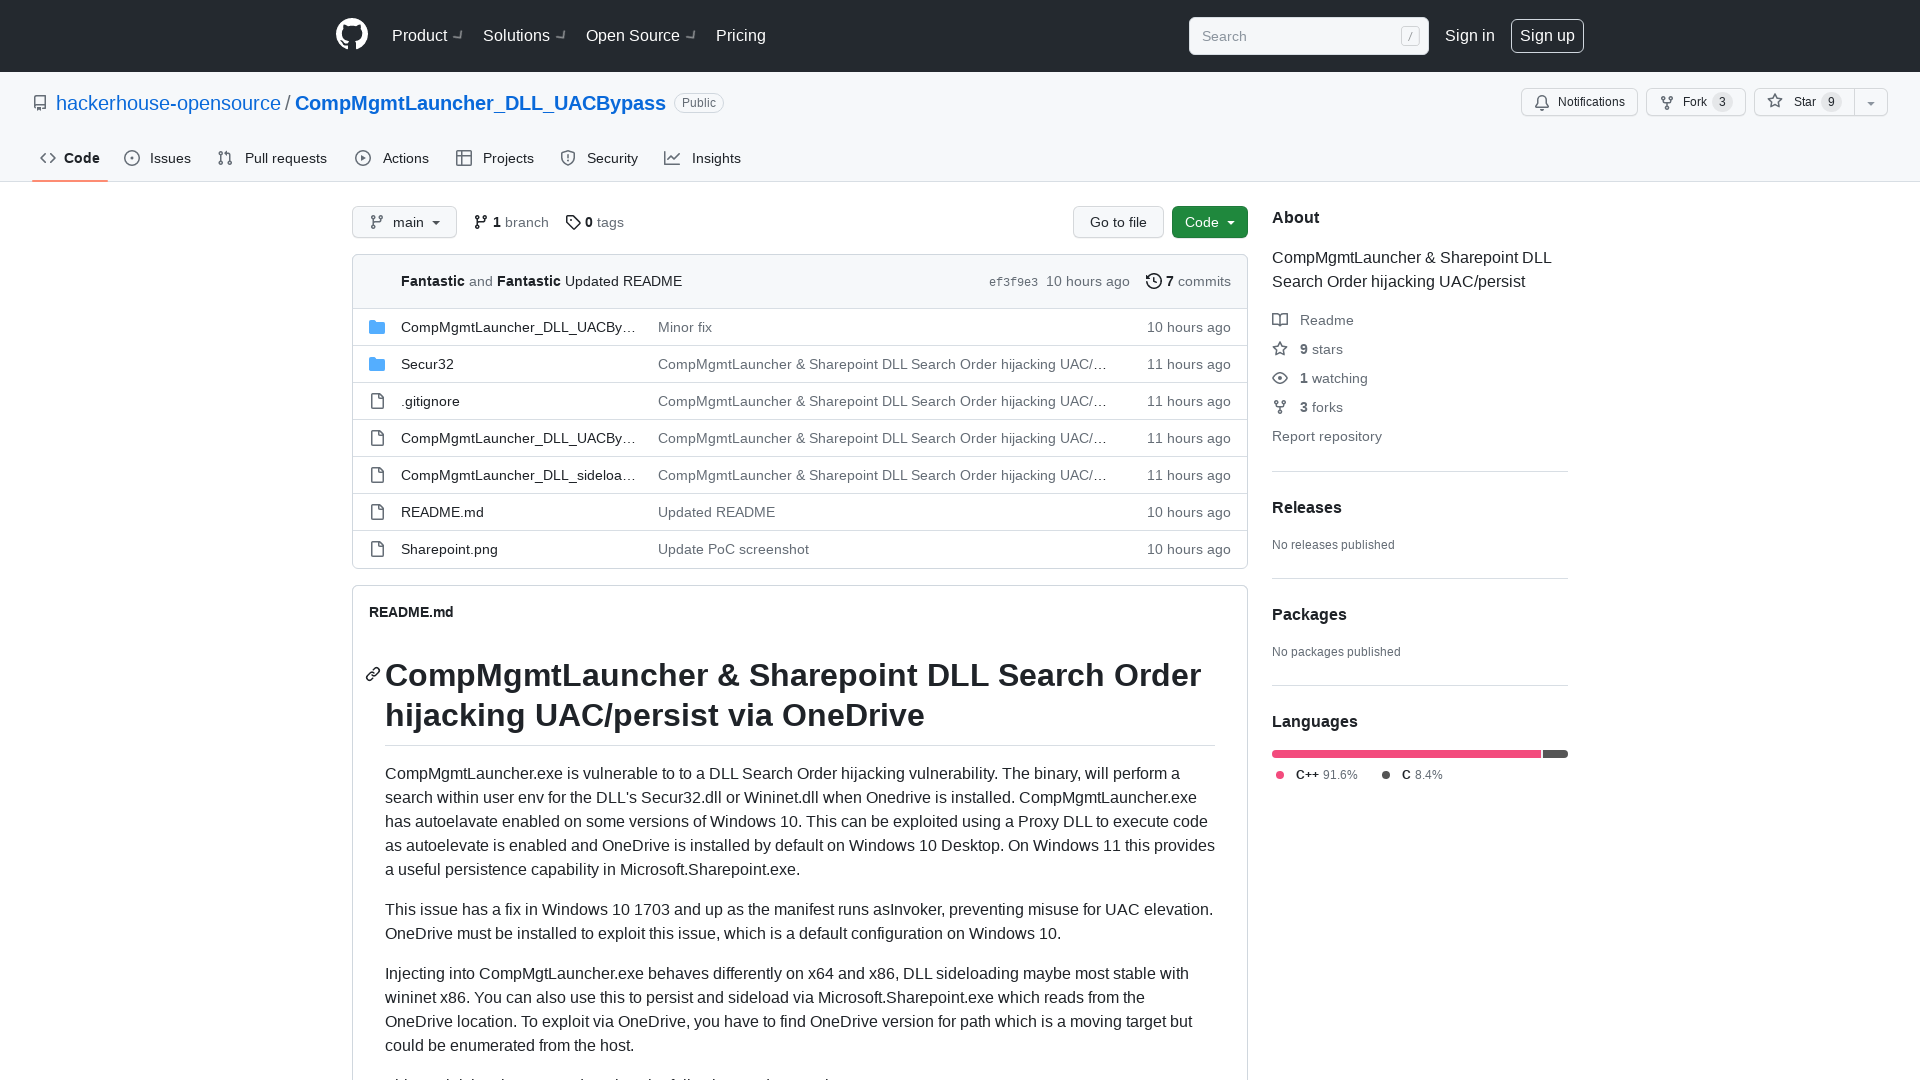Viewport: 1920px width, 1080px height.
Task: Expand the Product menu
Action: coord(427,35)
